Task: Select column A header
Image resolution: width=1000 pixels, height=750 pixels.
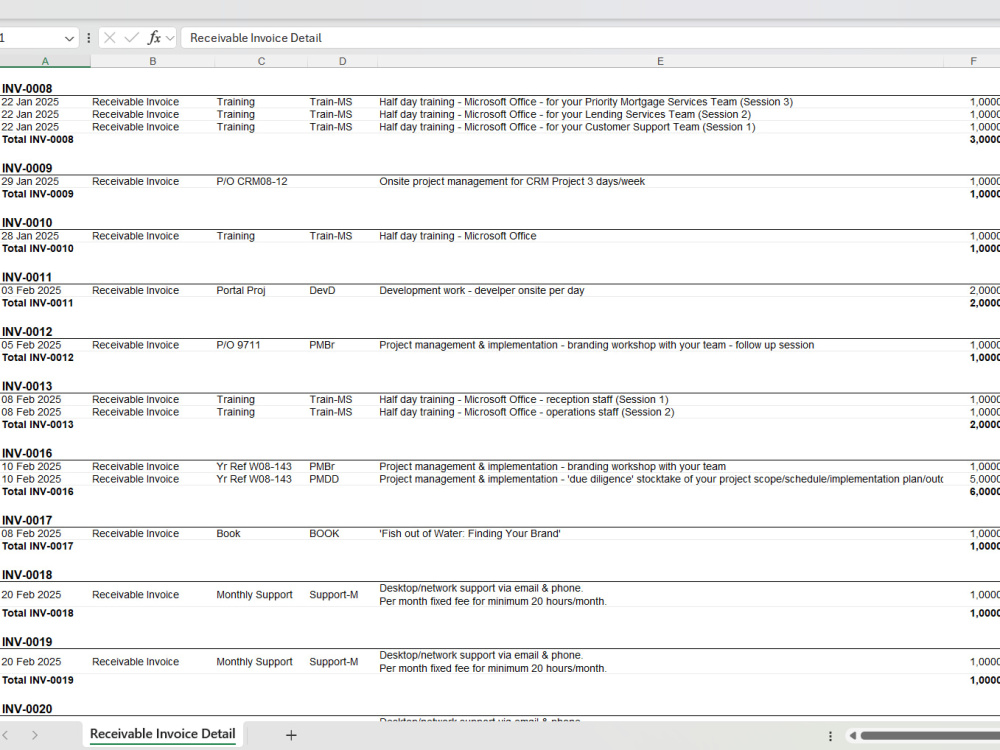Action: coord(45,61)
